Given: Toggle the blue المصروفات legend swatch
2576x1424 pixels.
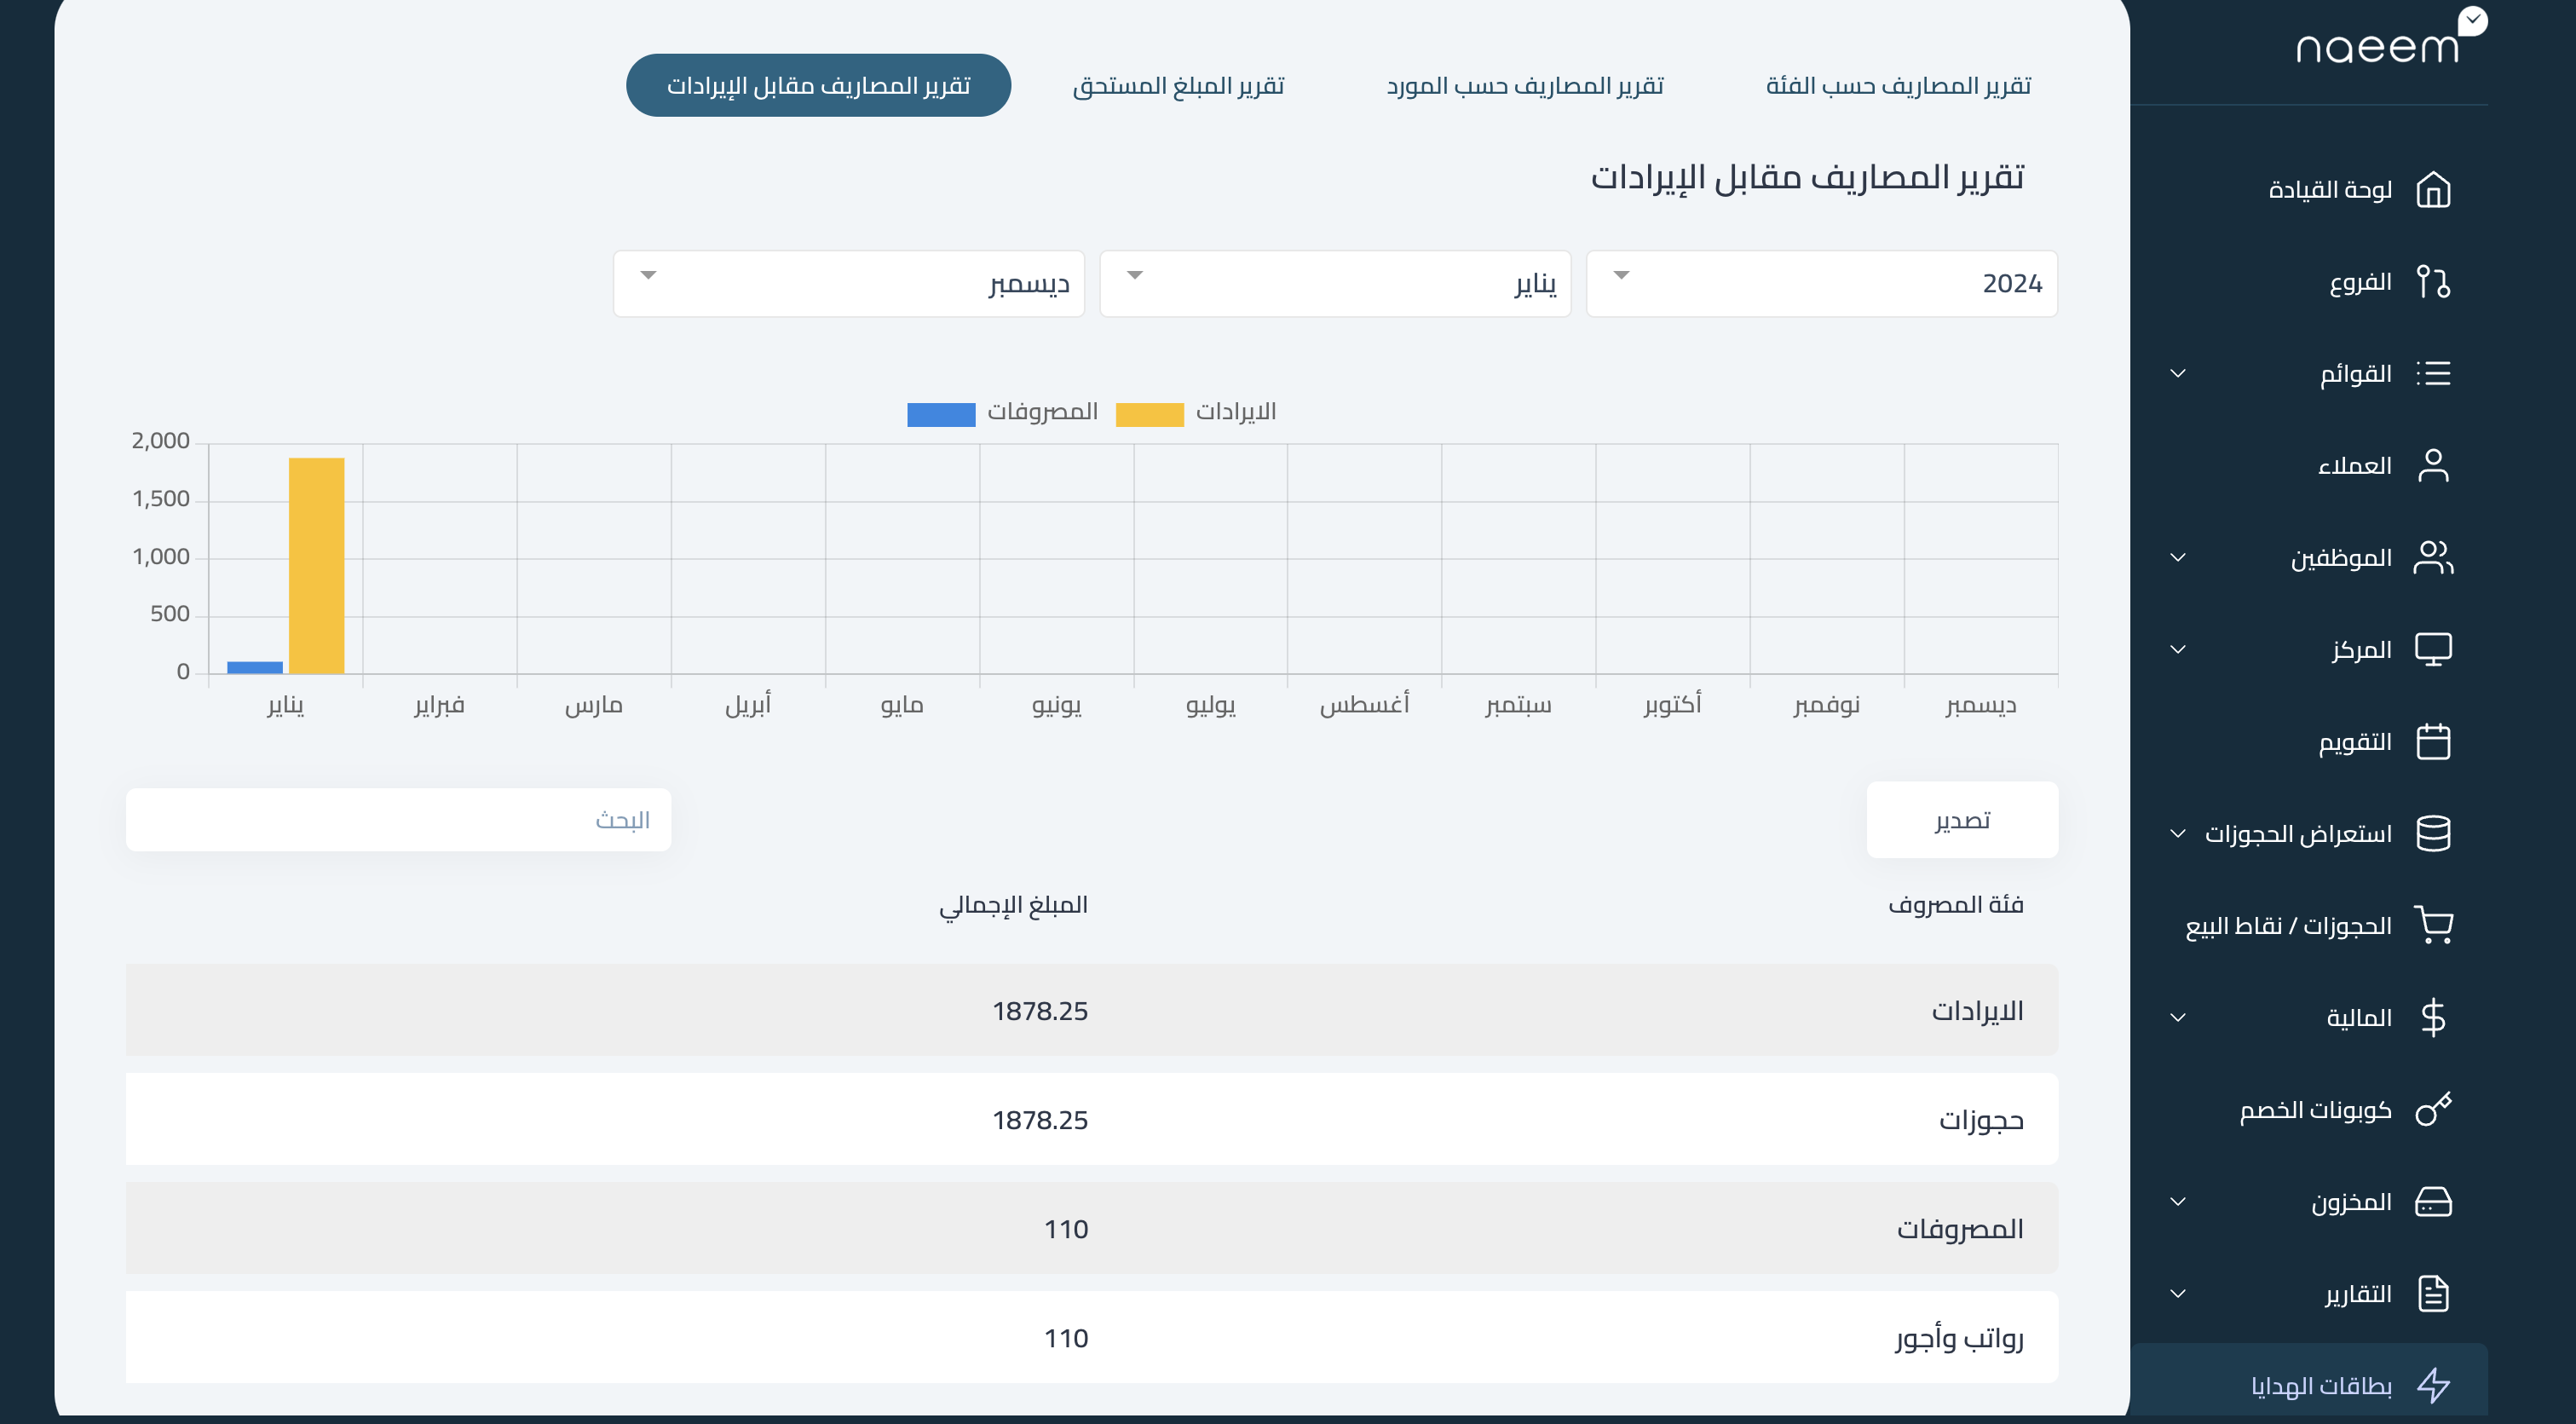Looking at the screenshot, I should click(941, 414).
